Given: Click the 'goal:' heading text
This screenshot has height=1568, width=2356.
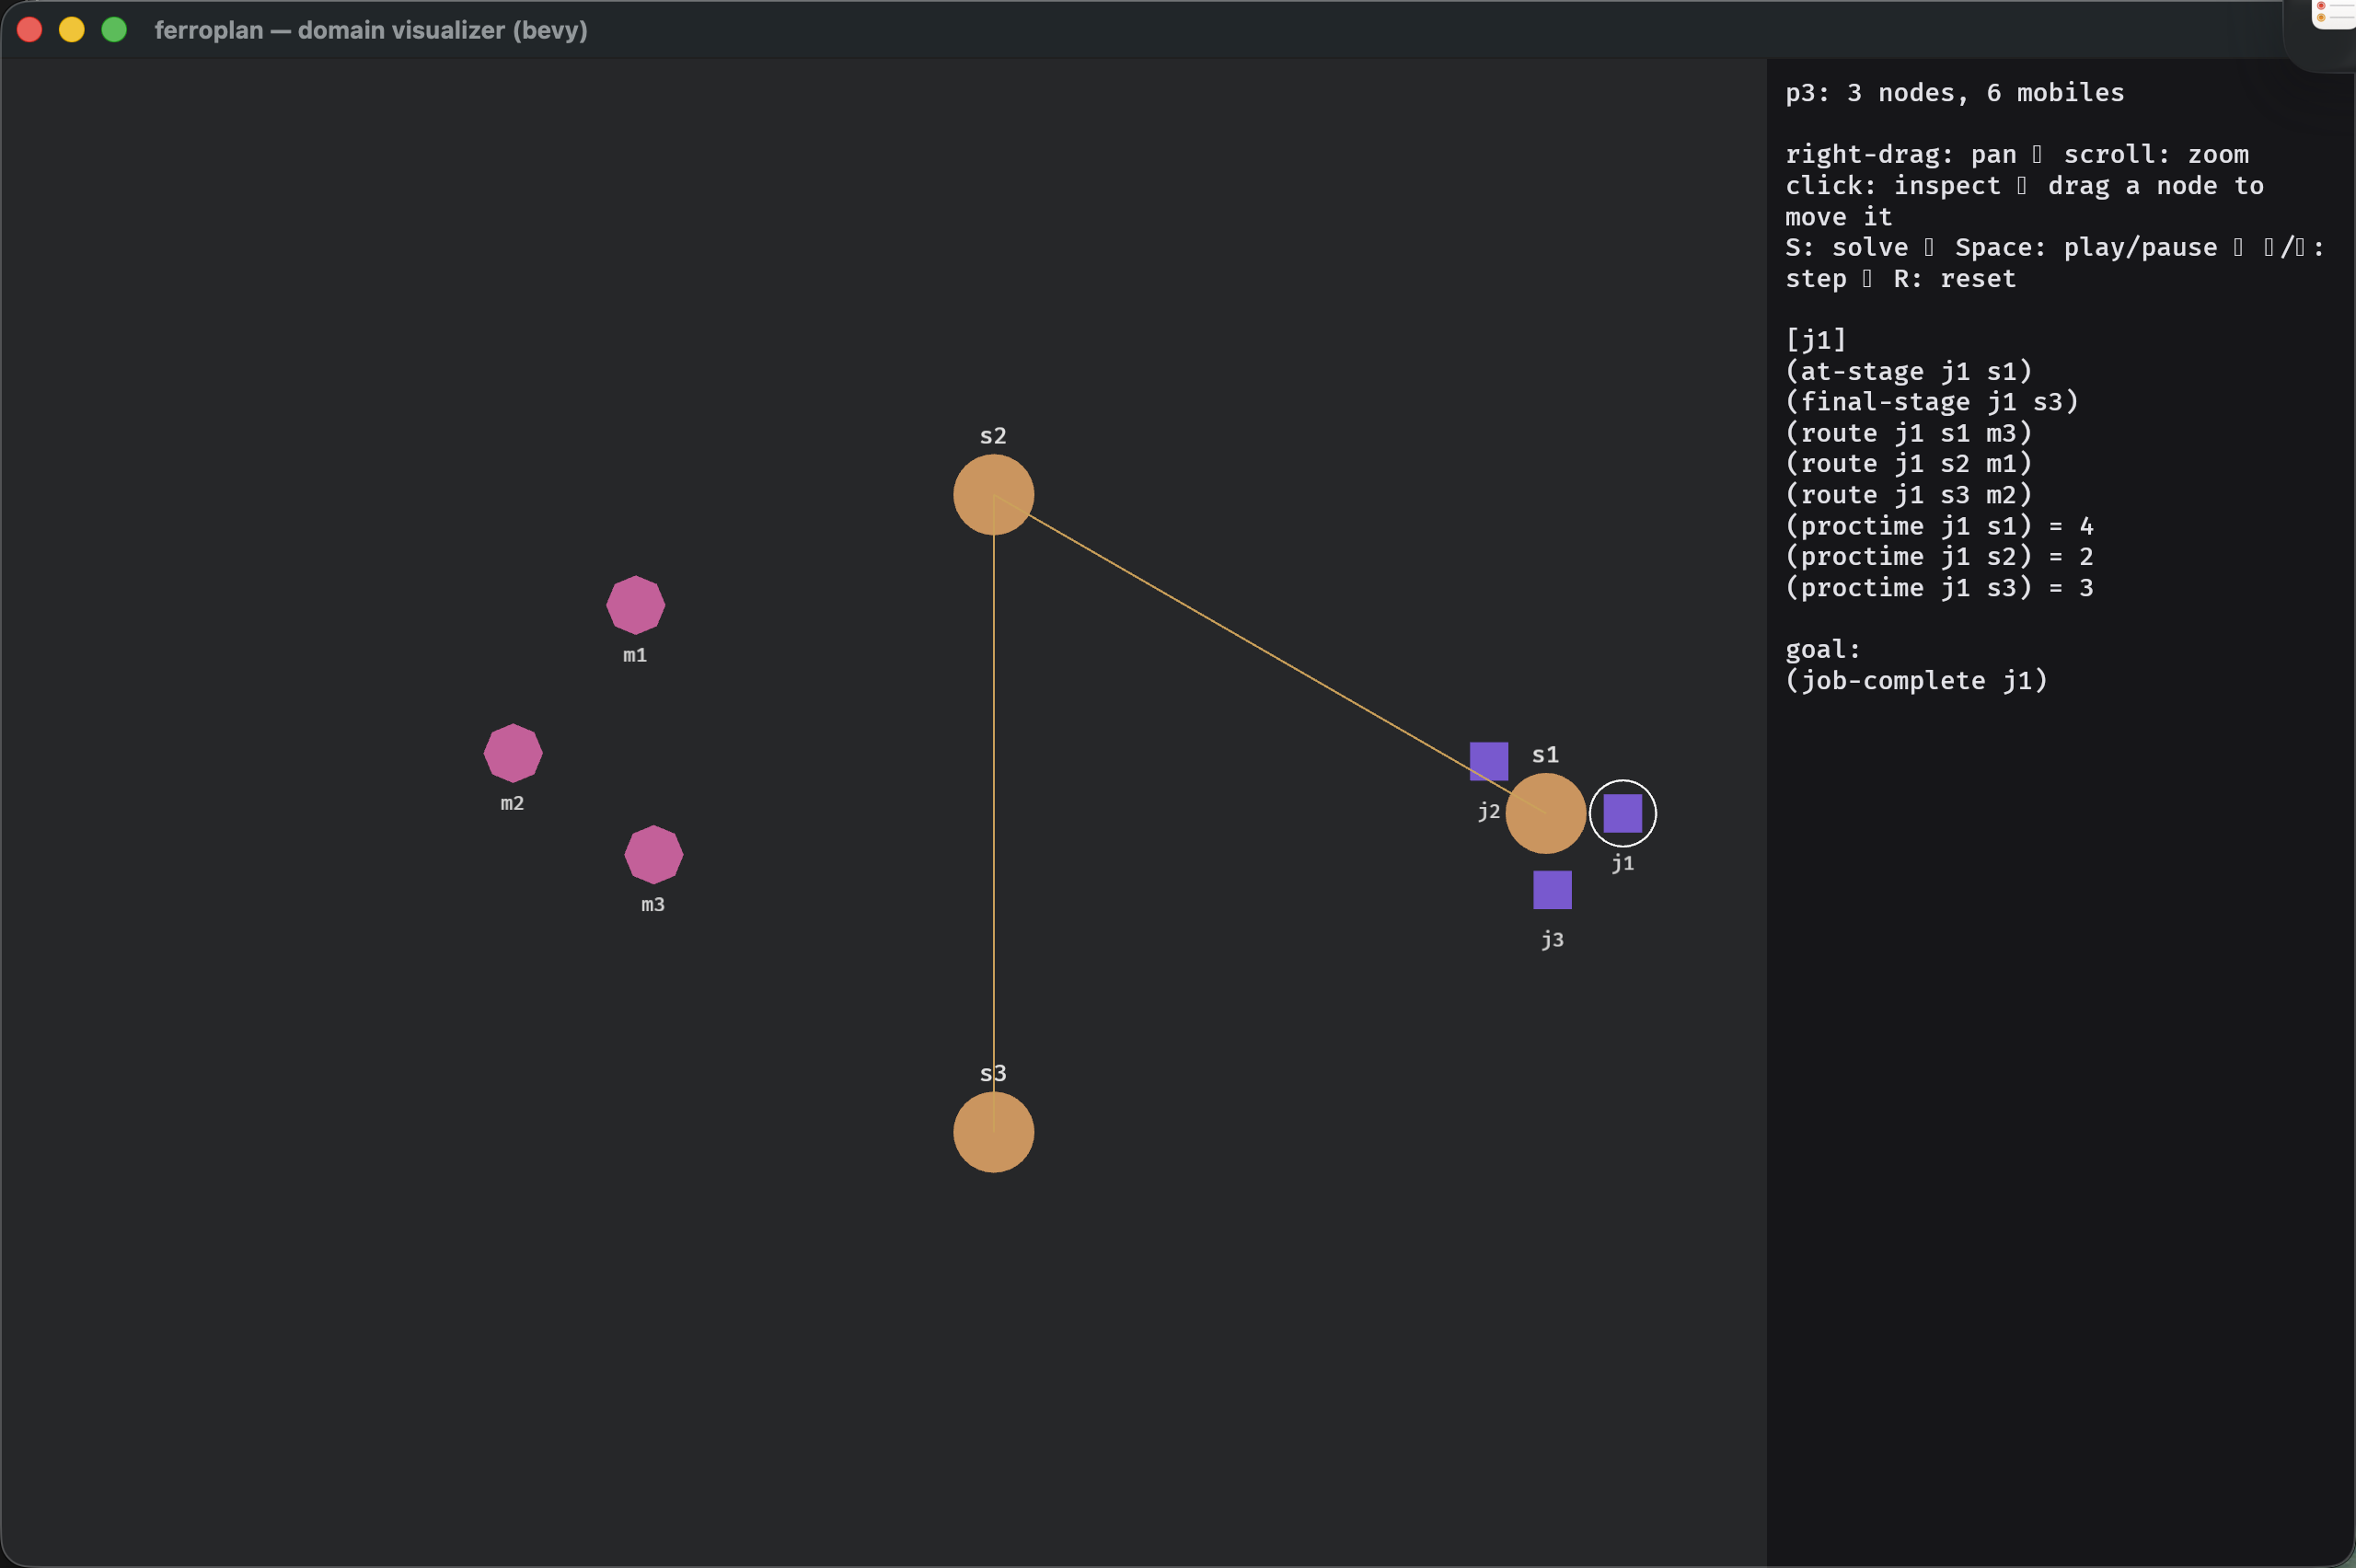Looking at the screenshot, I should click(x=1823, y=650).
